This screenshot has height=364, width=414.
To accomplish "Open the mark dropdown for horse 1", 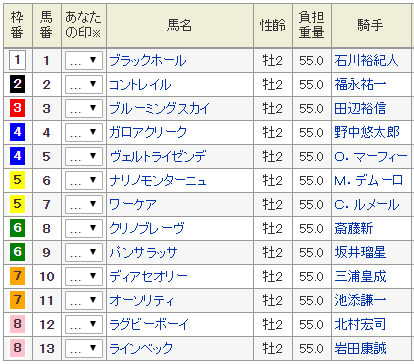I will (x=84, y=61).
